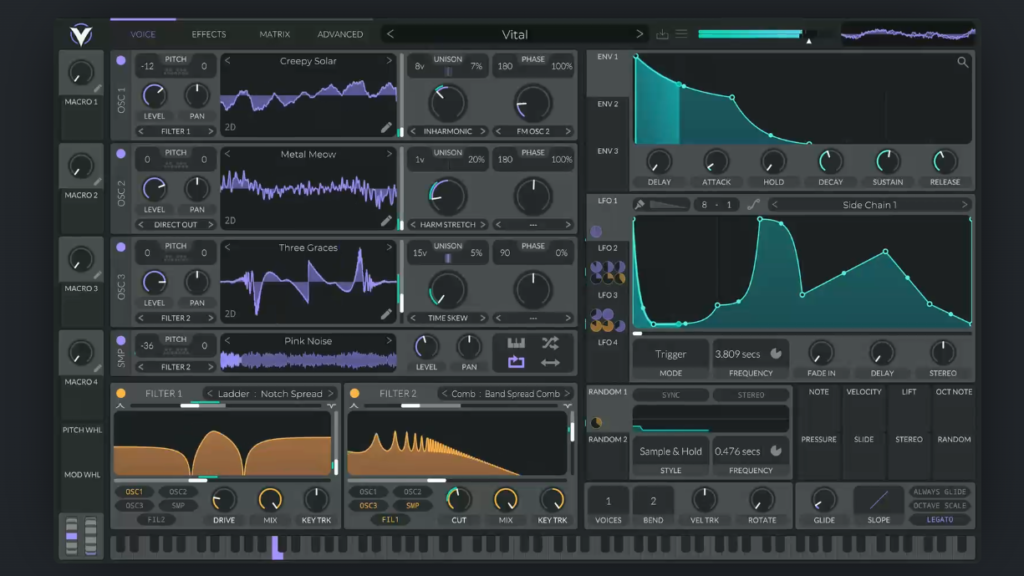Screen dimensions: 1024x576
Task: Toggle Filter 2 on/off dot
Action: pyautogui.click(x=355, y=393)
